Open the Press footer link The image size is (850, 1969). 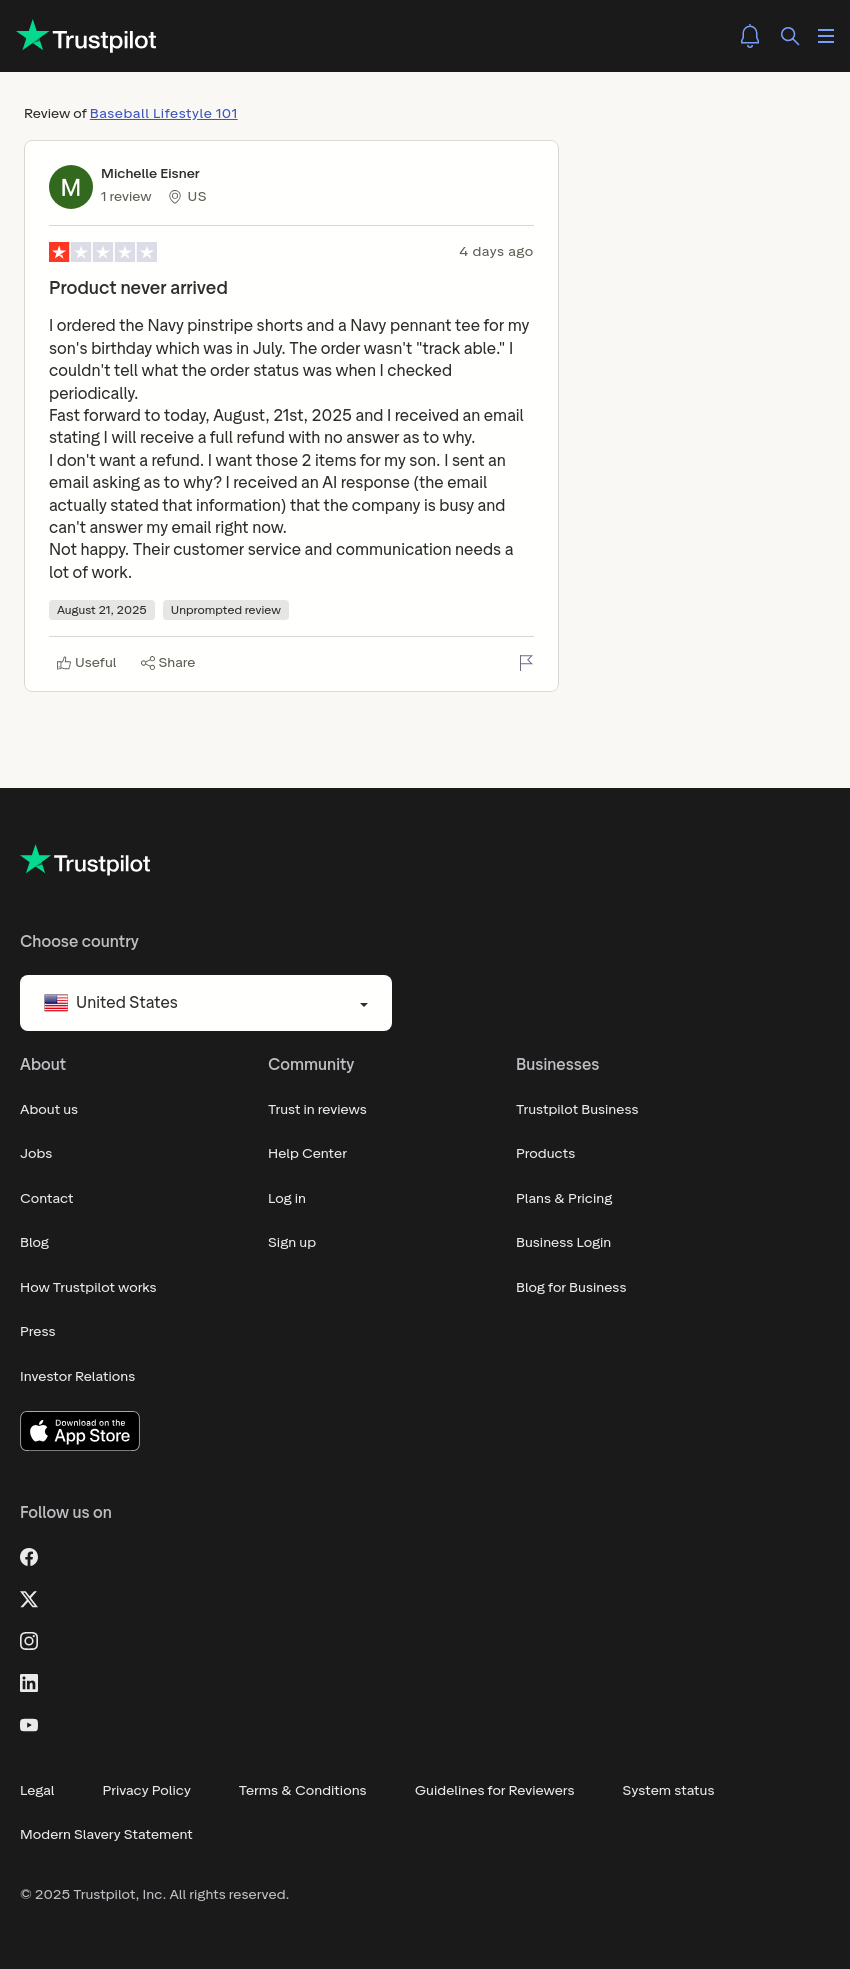tap(38, 1332)
